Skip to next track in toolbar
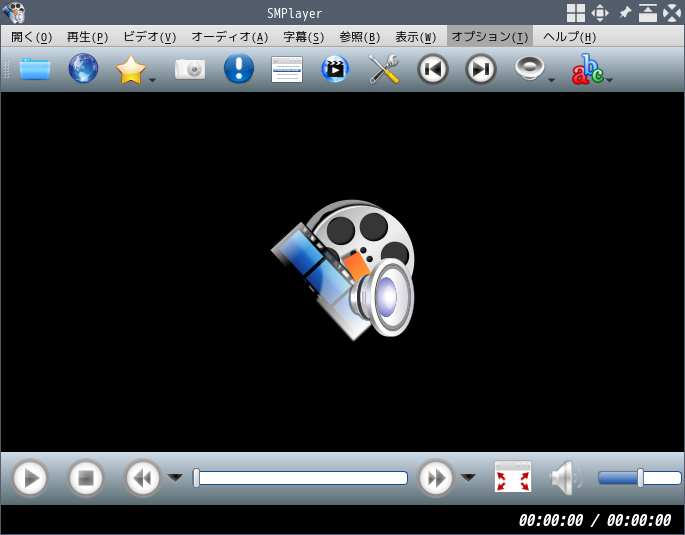The height and width of the screenshot is (535, 685). tap(481, 69)
